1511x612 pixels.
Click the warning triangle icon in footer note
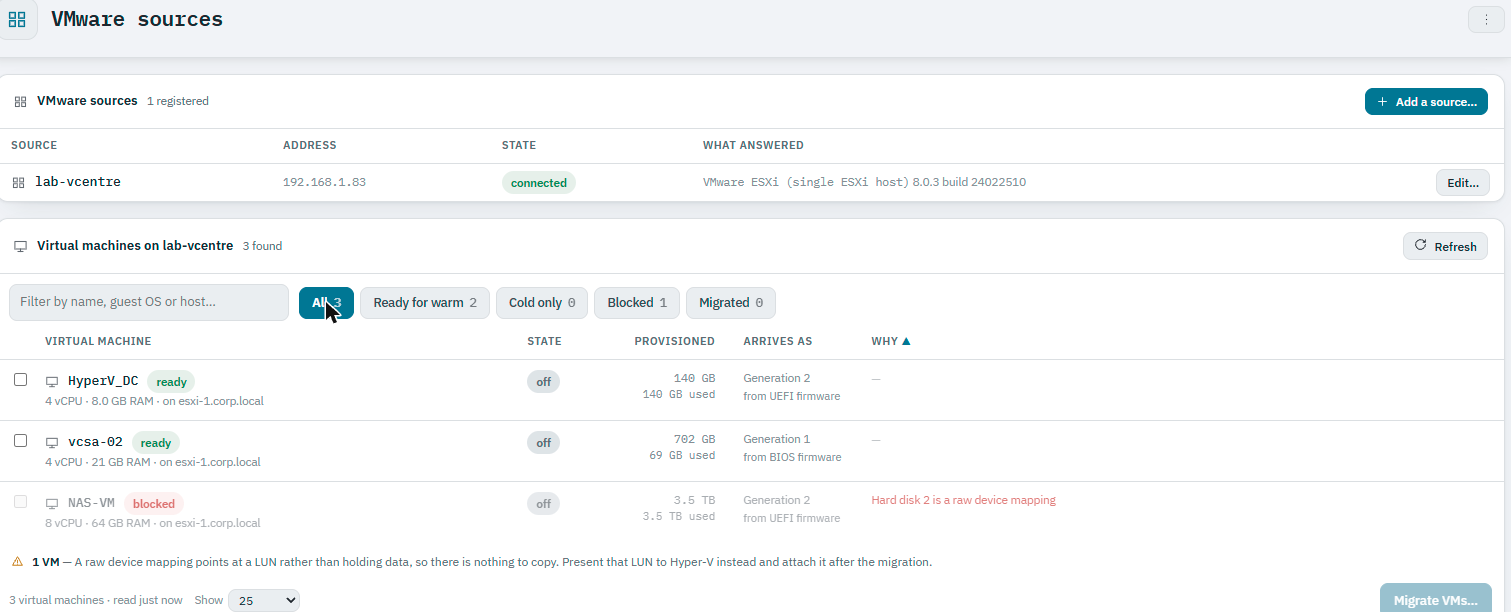[18, 562]
